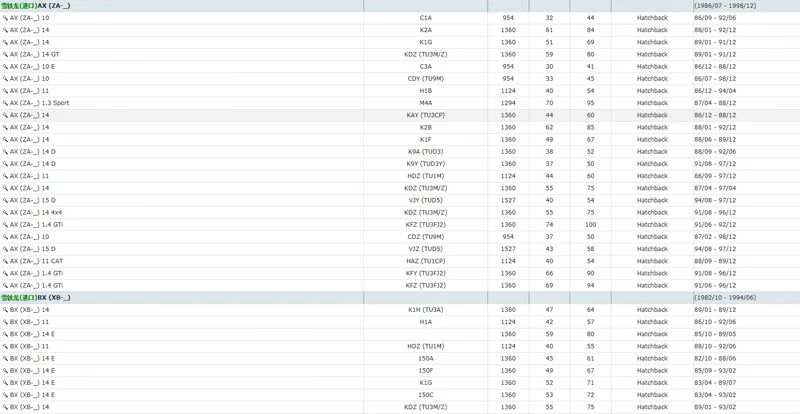Select the engine code KAY (TU3CP)
800x414 pixels.
point(426,115)
